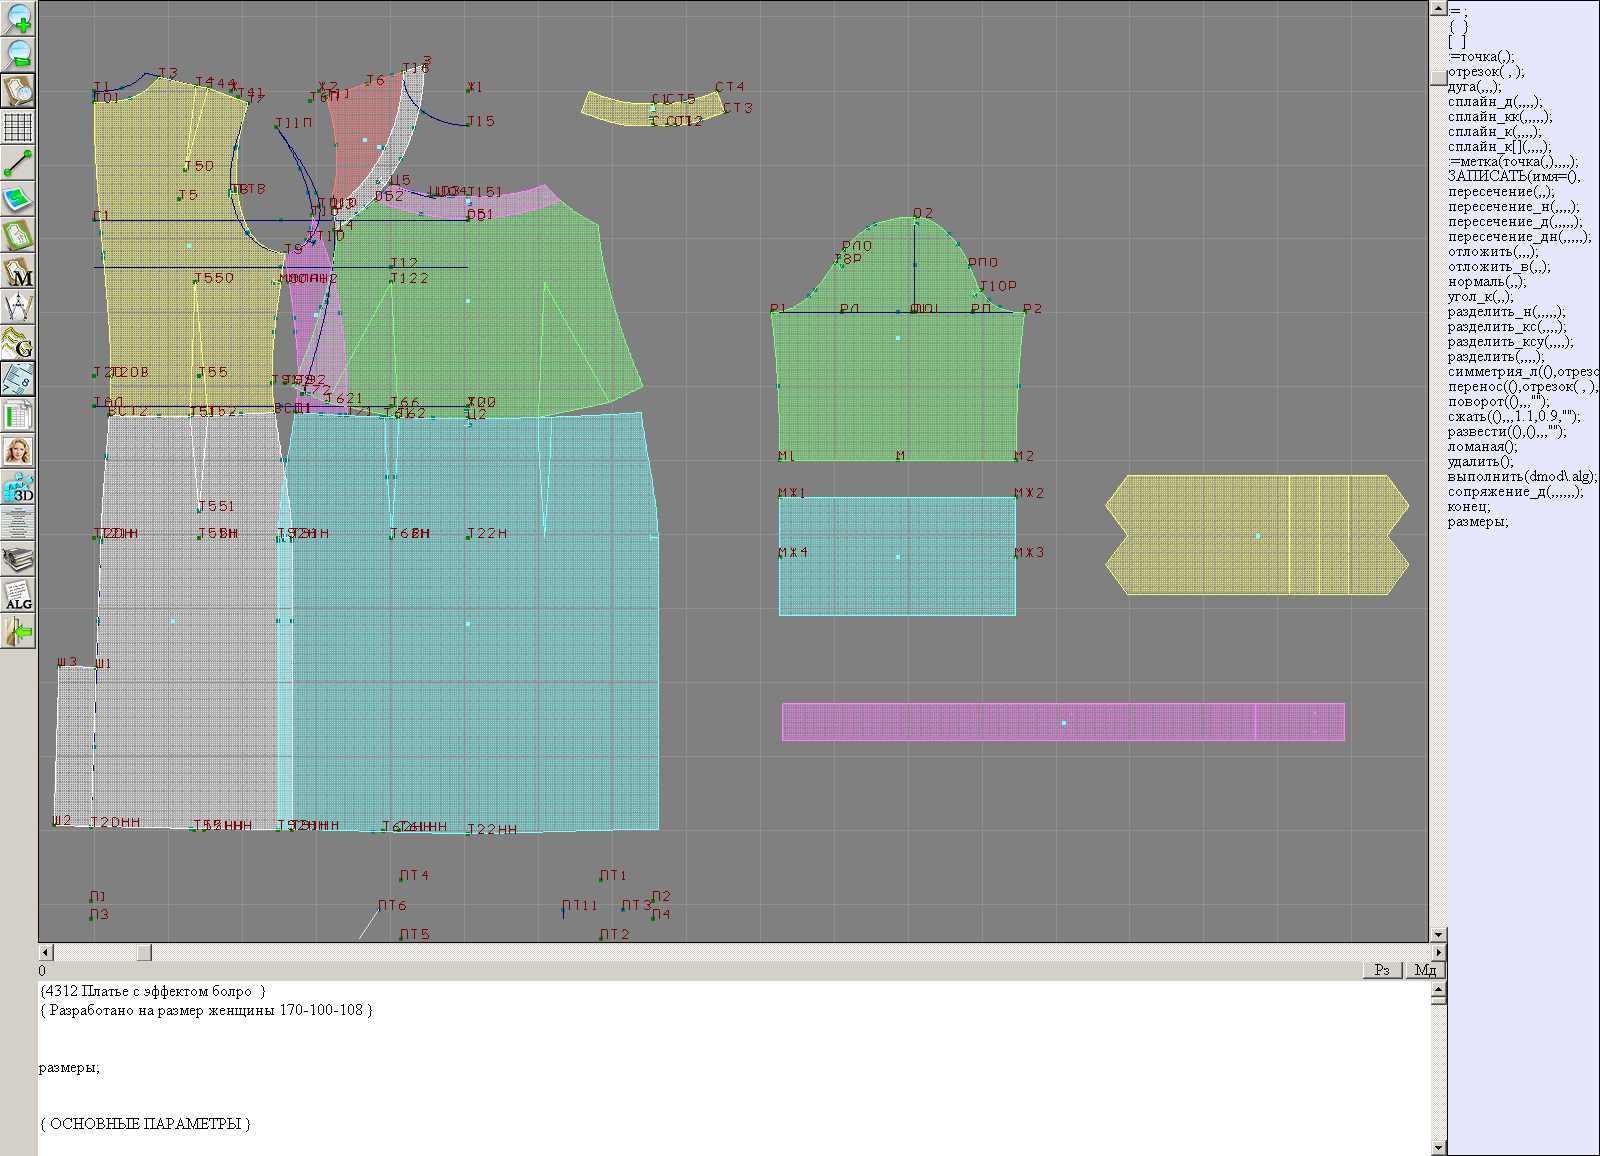Launch the 3D view icon
This screenshot has width=1600, height=1156.
tap(18, 487)
